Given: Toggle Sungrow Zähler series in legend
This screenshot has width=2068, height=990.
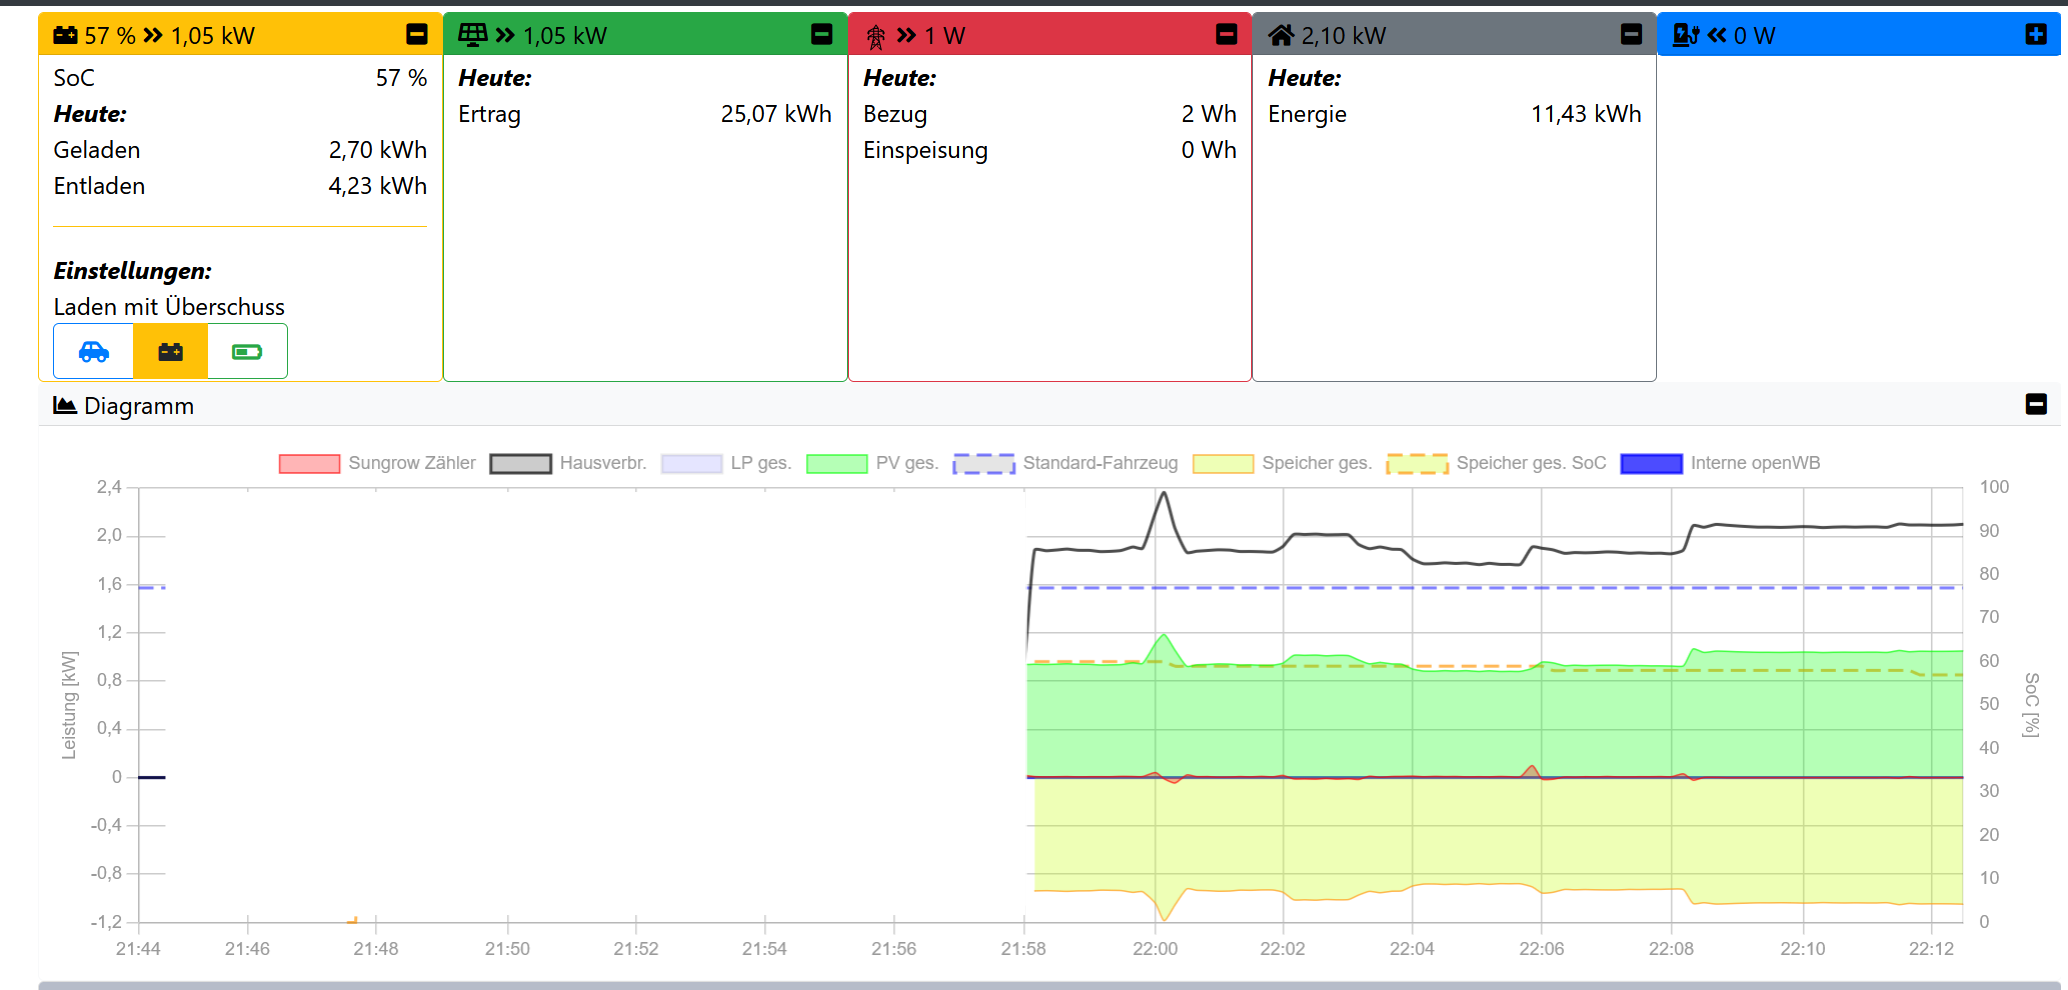Looking at the screenshot, I should [378, 464].
